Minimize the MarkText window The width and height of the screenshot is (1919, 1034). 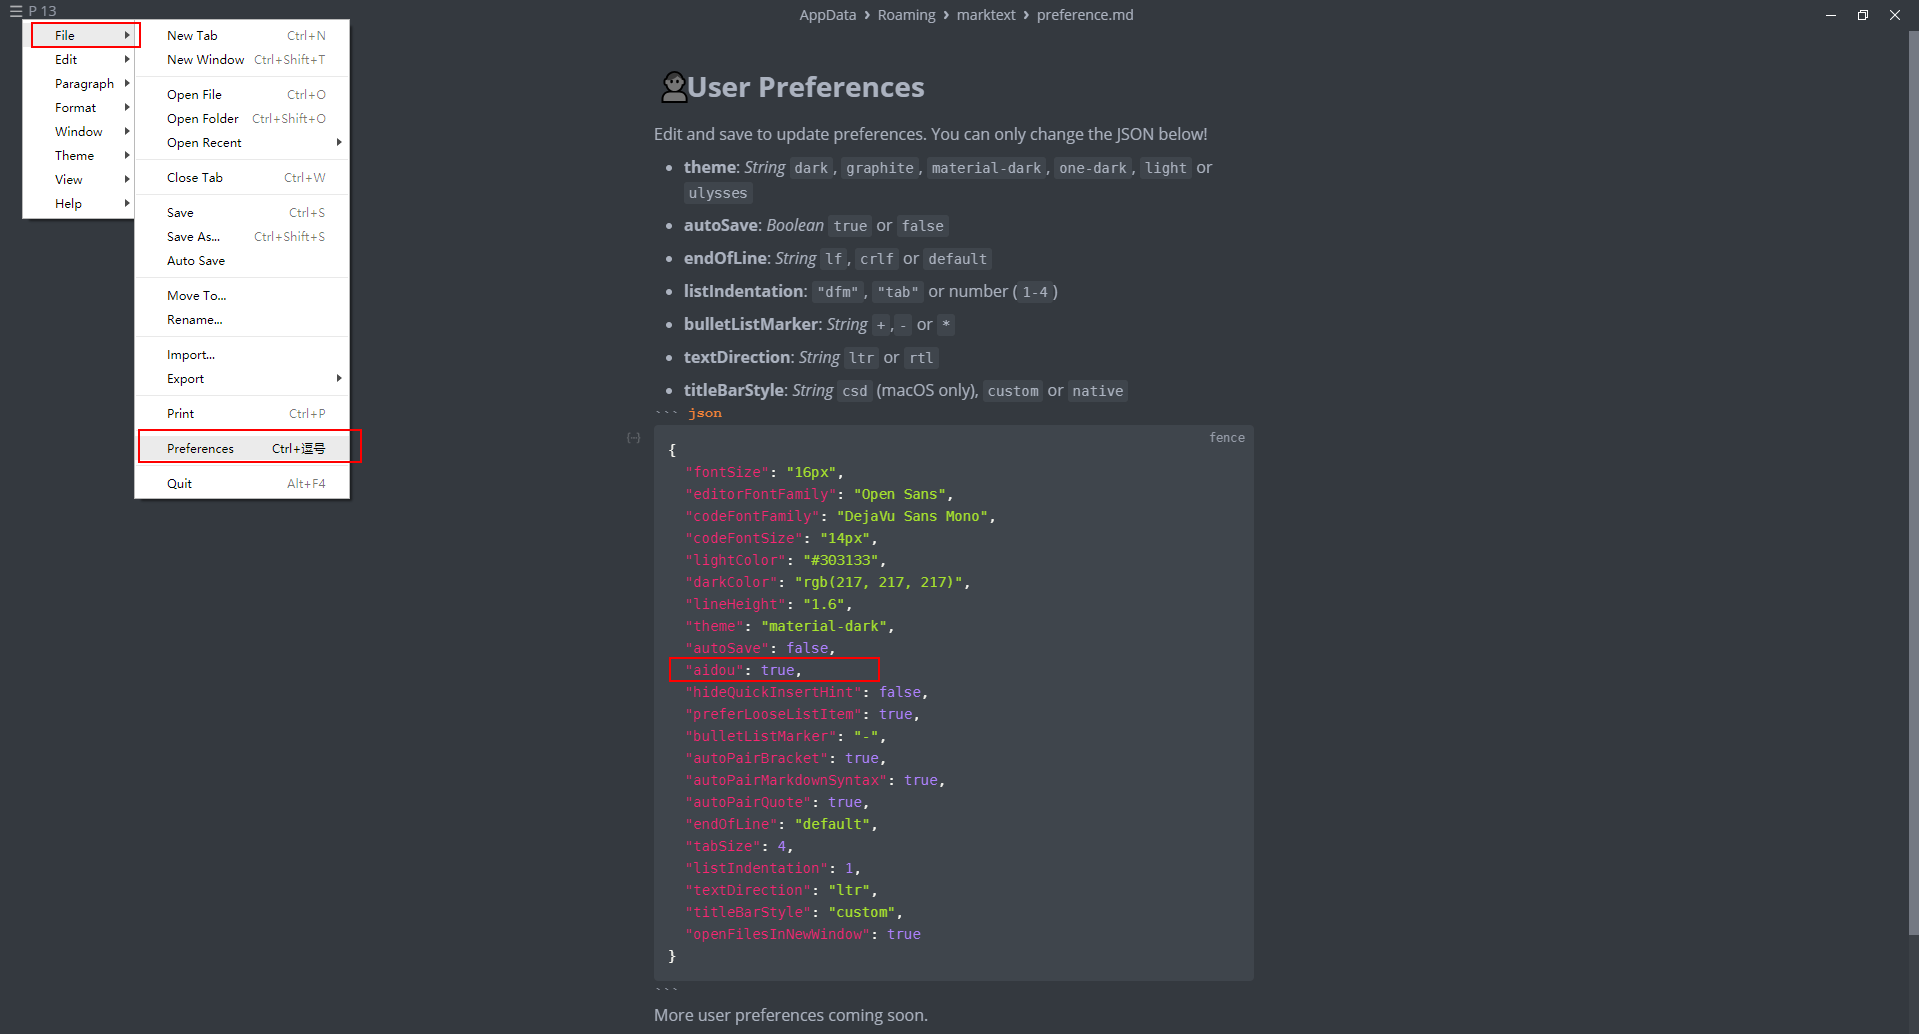[x=1831, y=15]
